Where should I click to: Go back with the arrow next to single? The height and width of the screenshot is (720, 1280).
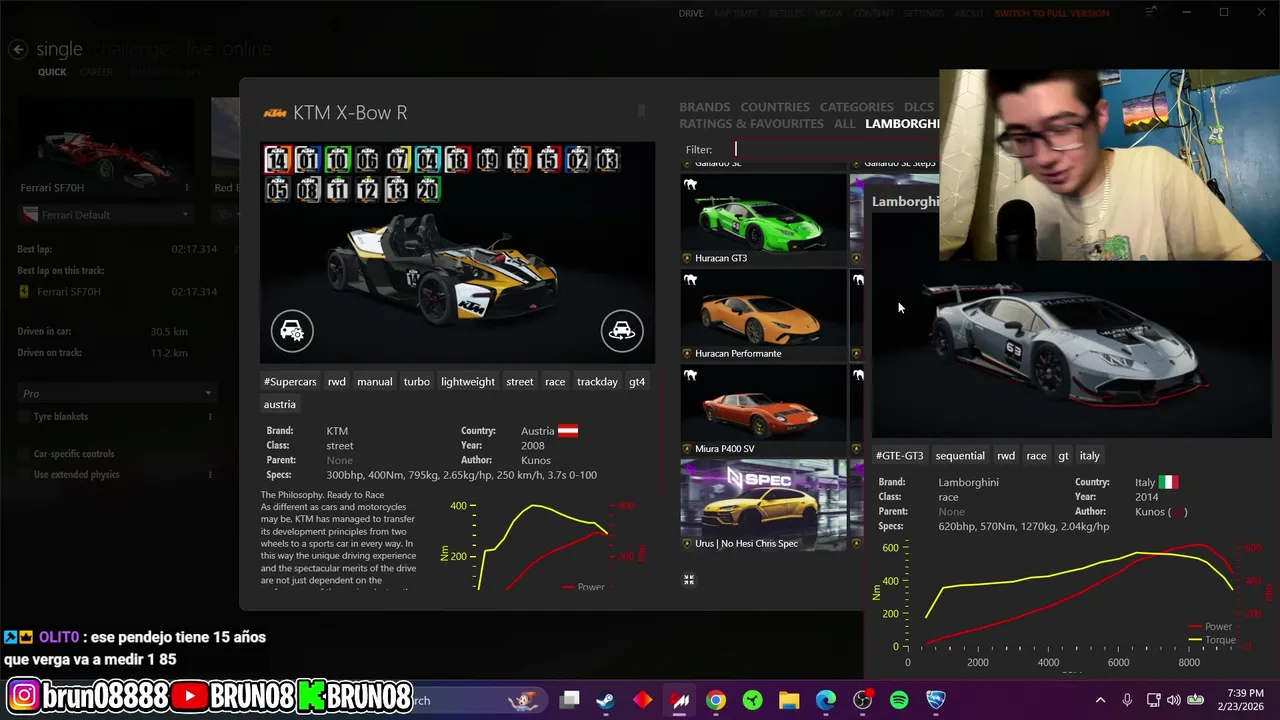tap(17, 49)
